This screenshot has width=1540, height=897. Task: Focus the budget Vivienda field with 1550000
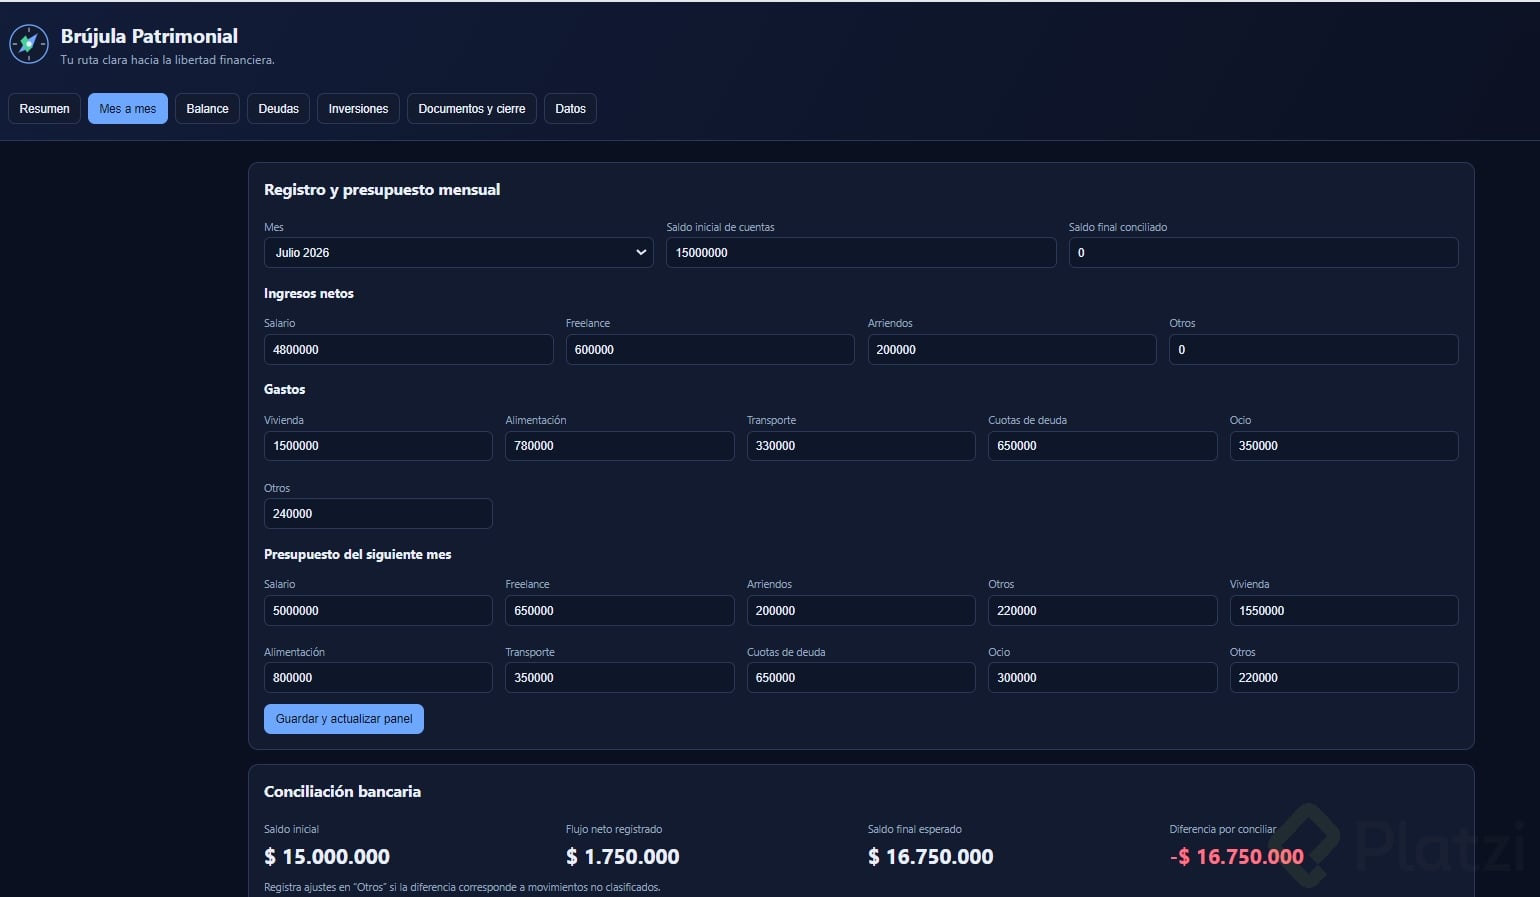coord(1344,611)
